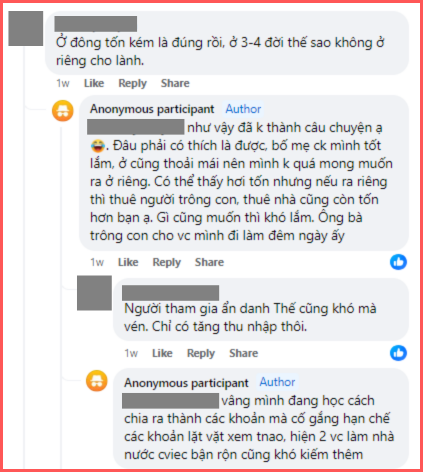Viewport: 423px width, 472px height.
Task: Click the first Anonymous participant avatar icon
Action: [63, 110]
